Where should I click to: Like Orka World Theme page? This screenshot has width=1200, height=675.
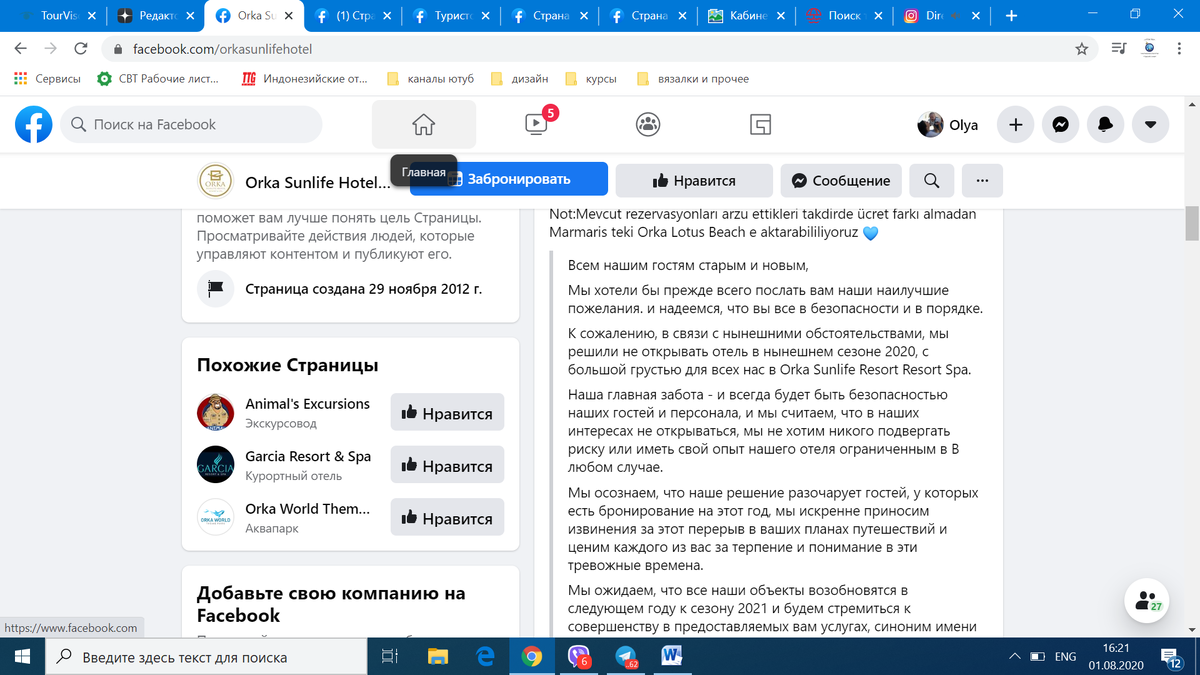coord(447,518)
